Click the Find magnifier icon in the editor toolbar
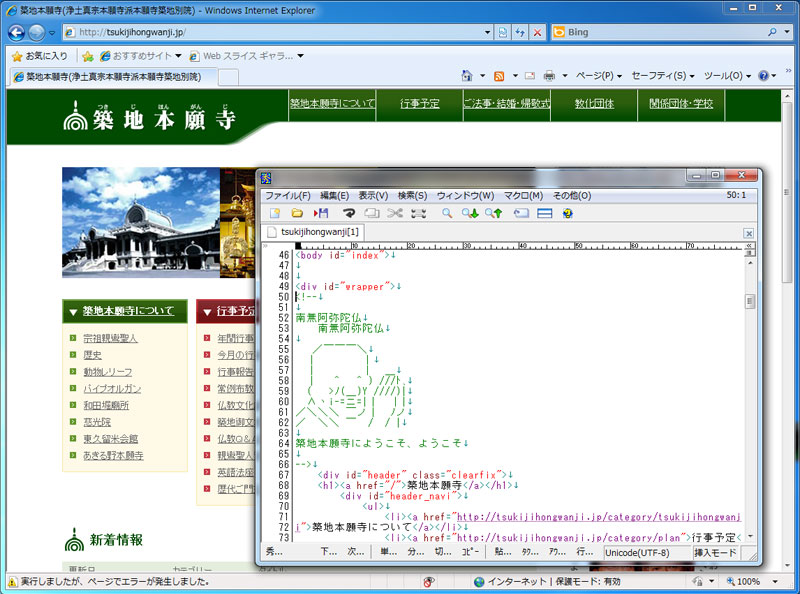 coord(447,213)
